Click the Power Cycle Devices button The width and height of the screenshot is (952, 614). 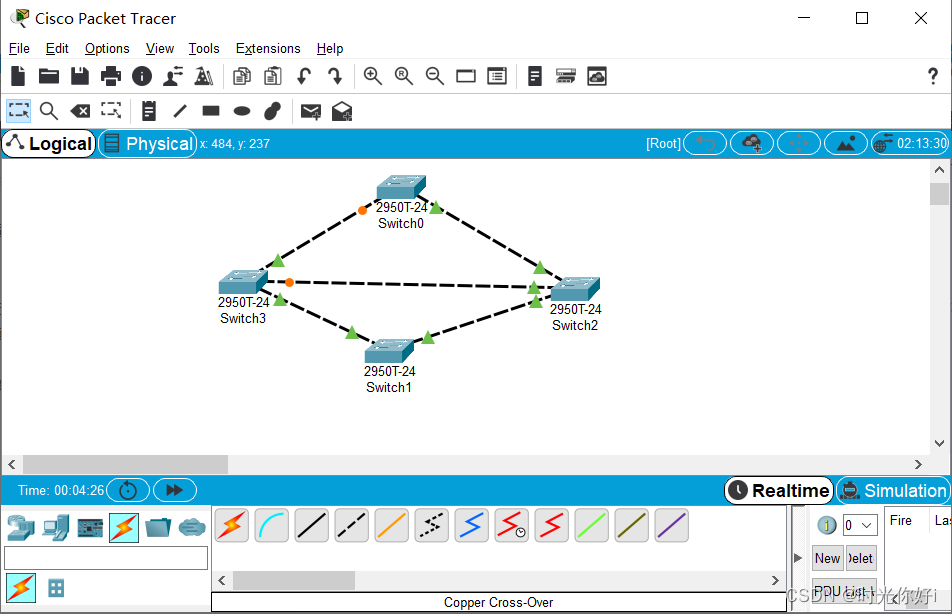tap(128, 490)
